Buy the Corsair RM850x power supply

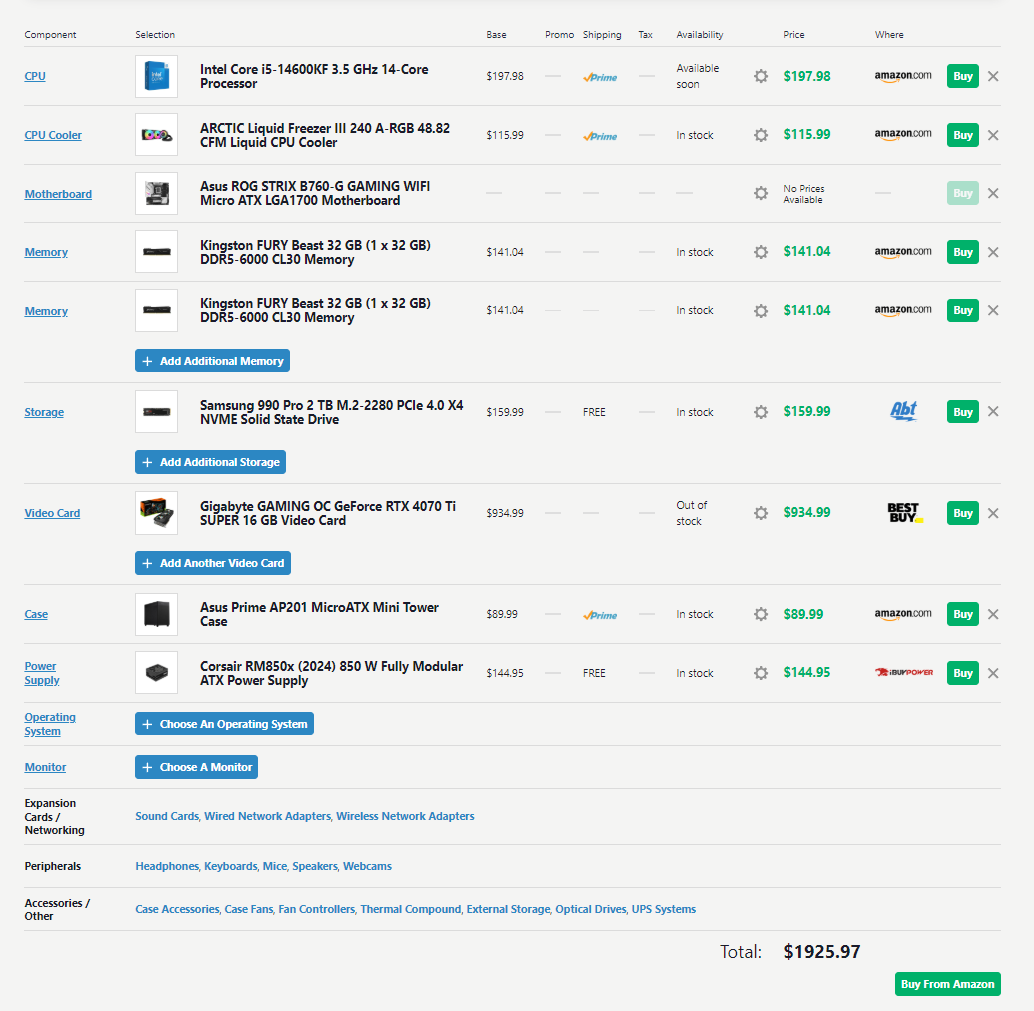963,673
